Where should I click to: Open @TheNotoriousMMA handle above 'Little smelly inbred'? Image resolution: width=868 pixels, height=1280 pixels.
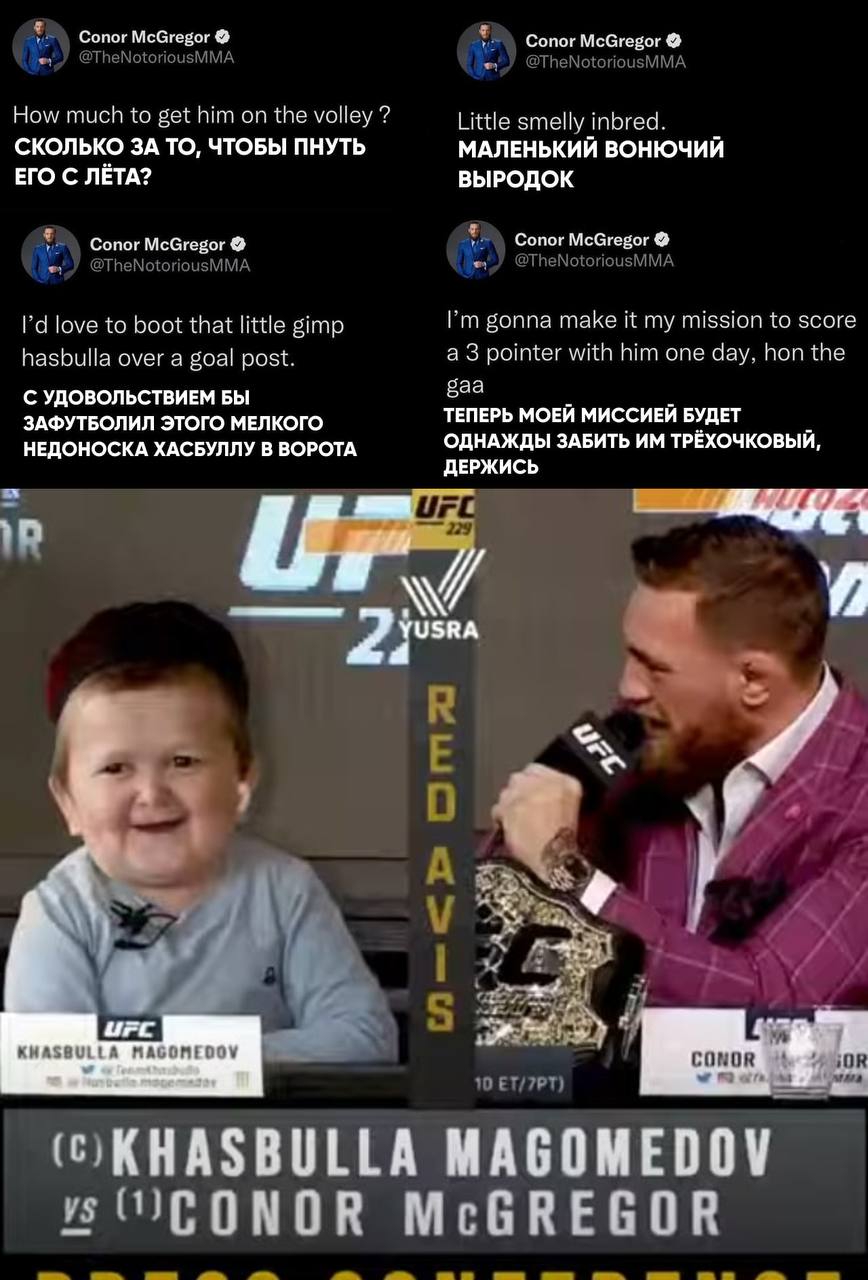click(x=606, y=62)
